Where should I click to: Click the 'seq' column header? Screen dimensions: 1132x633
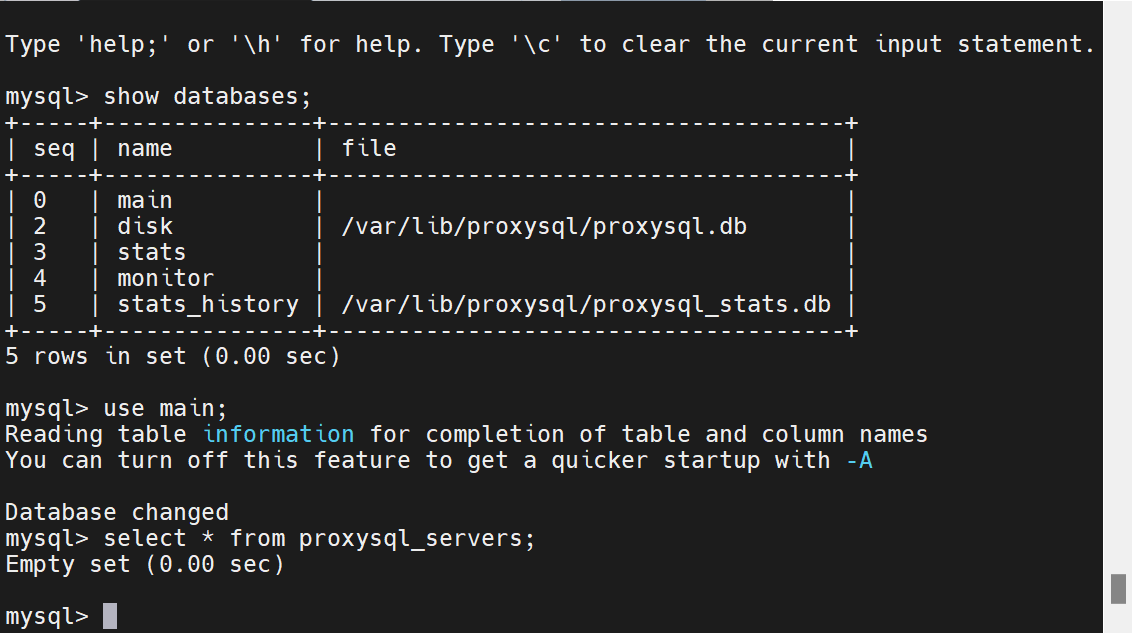54,149
